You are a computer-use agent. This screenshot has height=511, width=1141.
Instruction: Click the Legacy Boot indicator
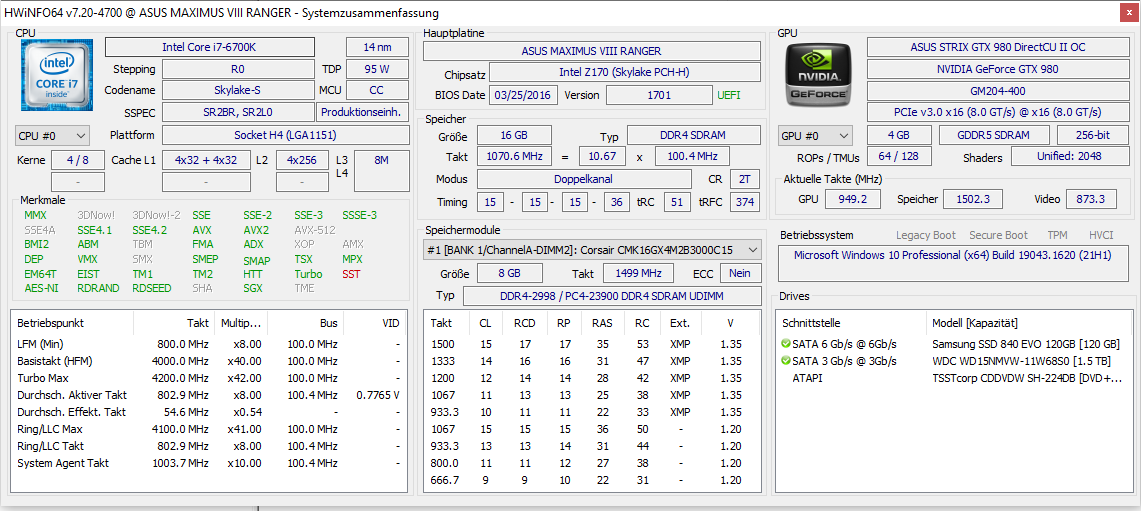[x=926, y=235]
